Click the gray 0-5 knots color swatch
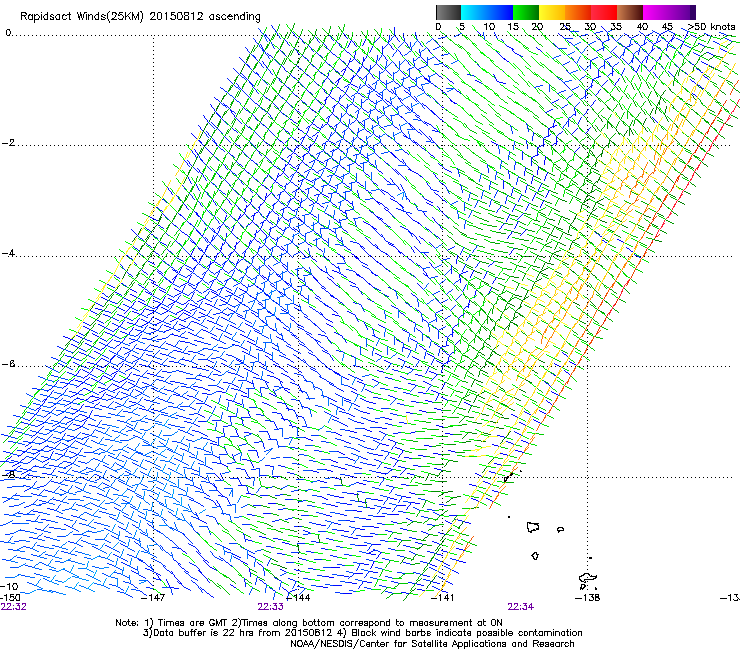 [448, 12]
